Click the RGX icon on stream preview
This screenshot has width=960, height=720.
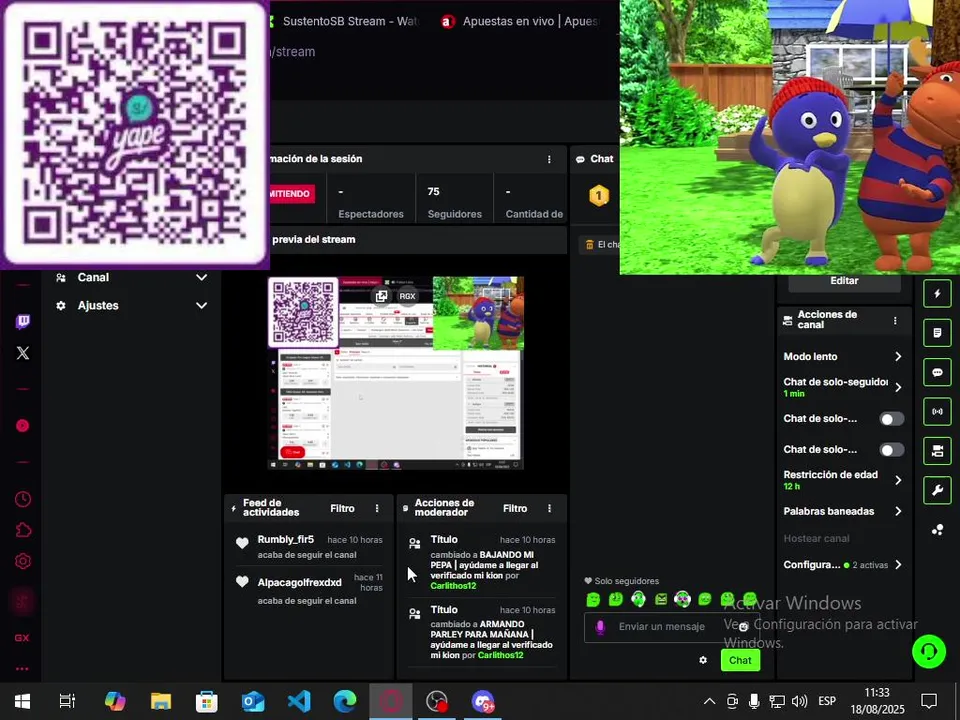407,296
